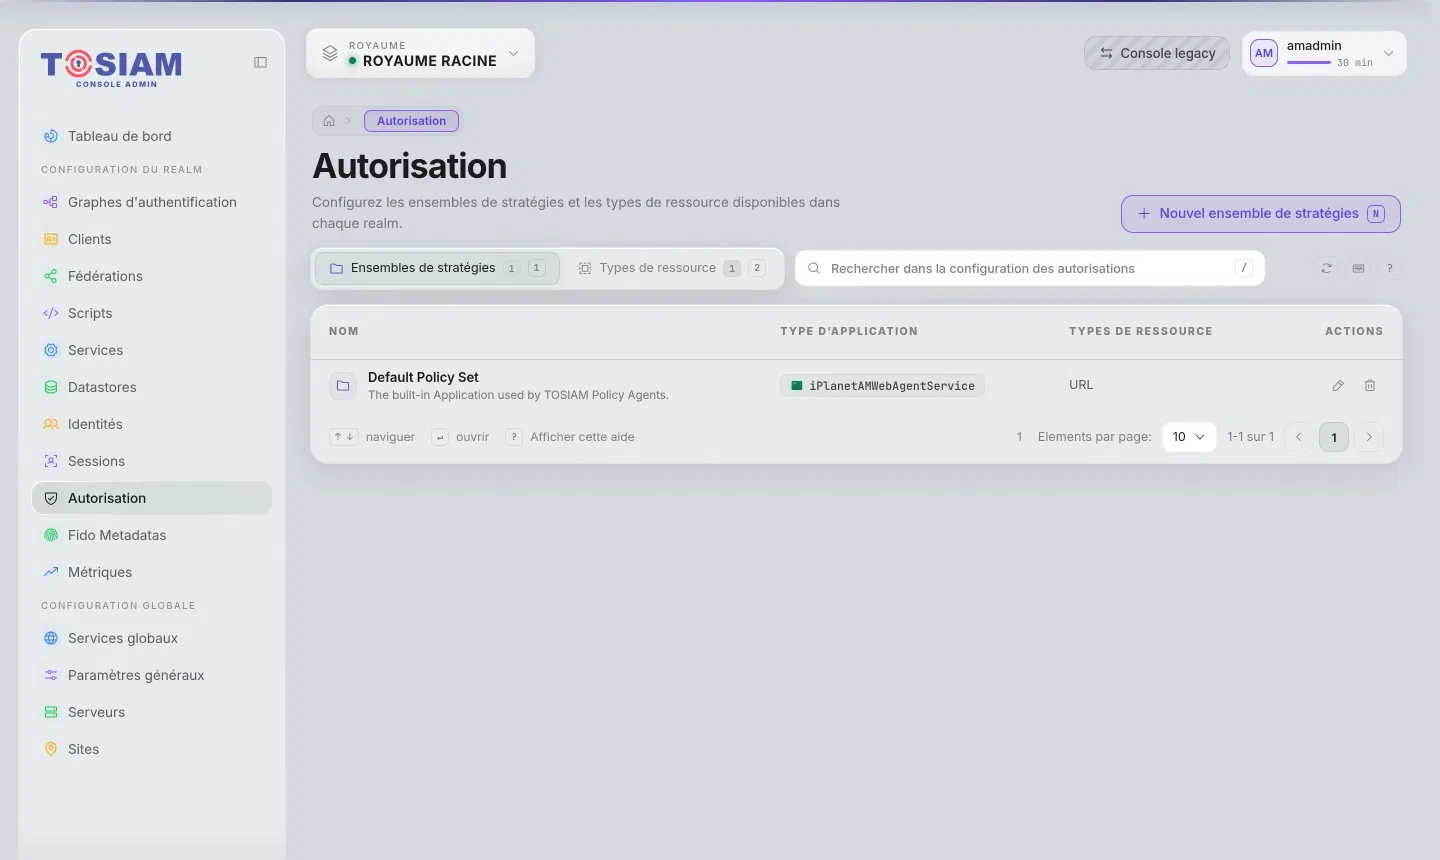Screen dimensions: 1440x860
Task: Go to Serveurs
Action: coord(152,712)
